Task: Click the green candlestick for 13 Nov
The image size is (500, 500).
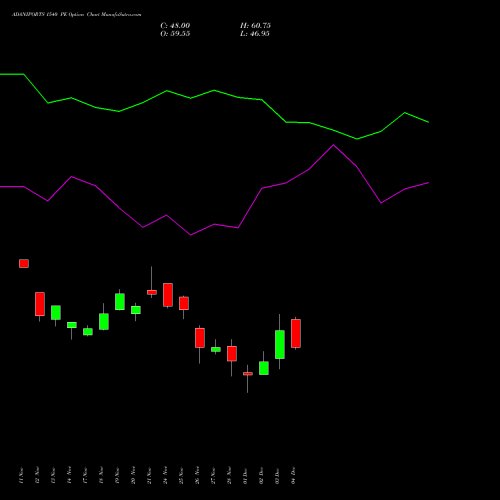Action: coord(56,313)
